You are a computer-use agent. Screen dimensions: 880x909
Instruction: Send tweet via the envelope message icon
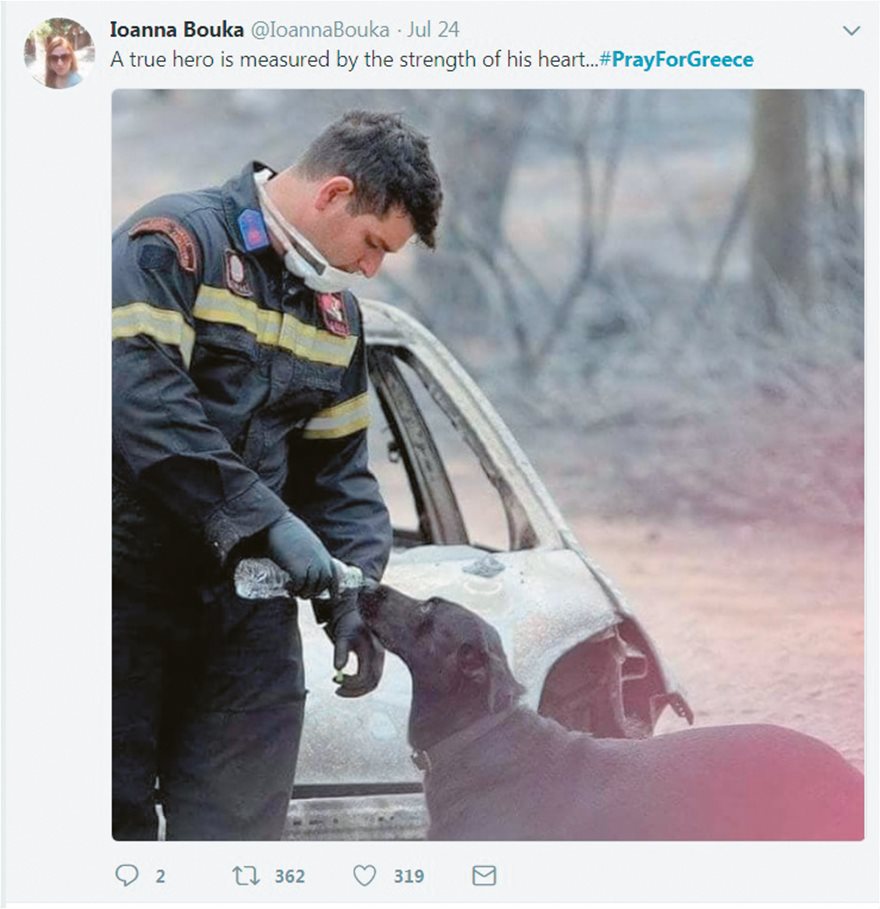pyautogui.click(x=484, y=875)
